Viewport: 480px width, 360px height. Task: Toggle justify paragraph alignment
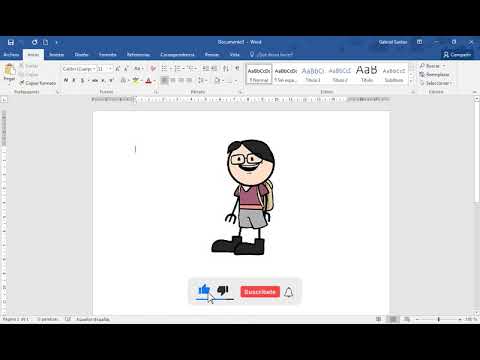tap(189, 80)
